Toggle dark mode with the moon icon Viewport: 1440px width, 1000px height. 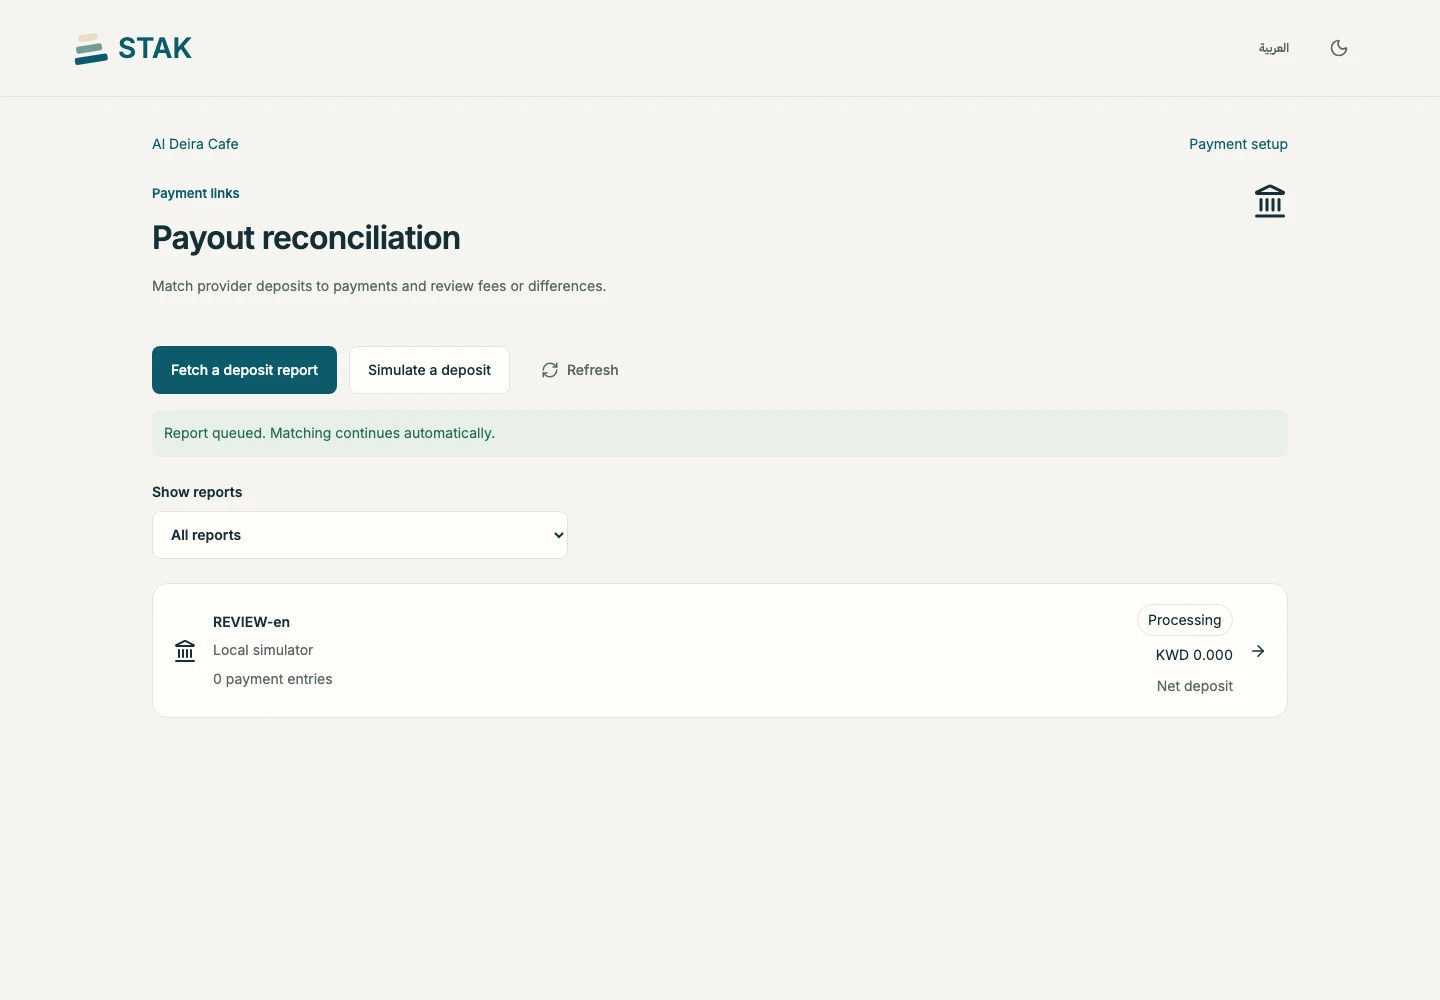click(1339, 48)
